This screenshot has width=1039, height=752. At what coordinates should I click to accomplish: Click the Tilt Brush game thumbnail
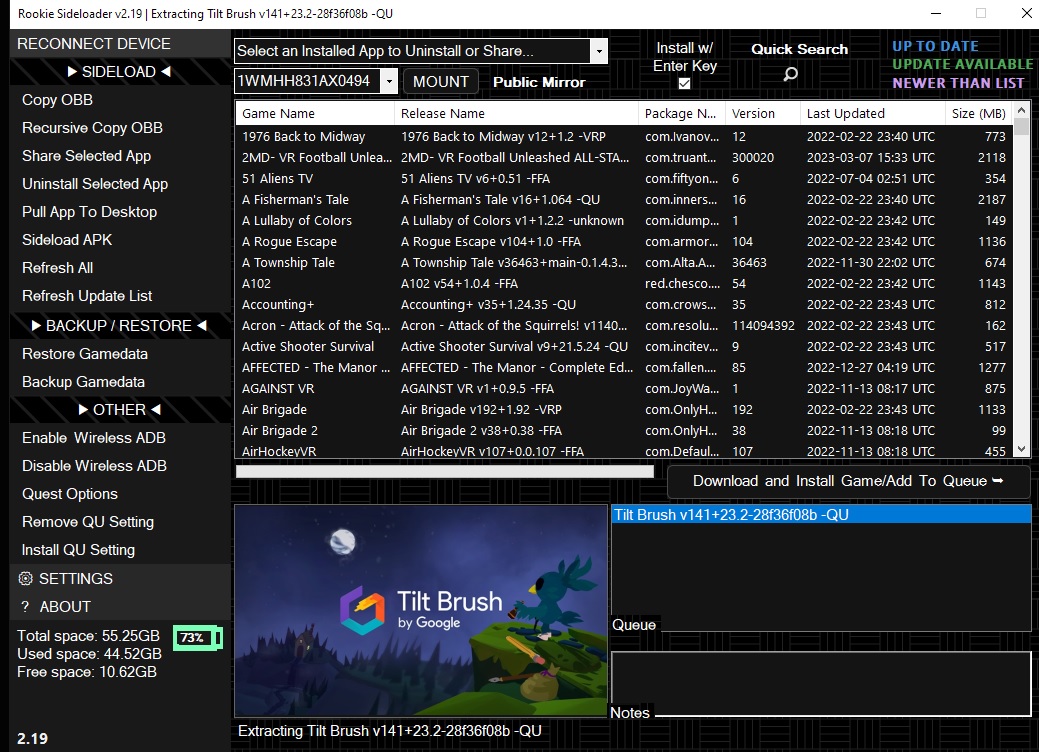pyautogui.click(x=421, y=610)
